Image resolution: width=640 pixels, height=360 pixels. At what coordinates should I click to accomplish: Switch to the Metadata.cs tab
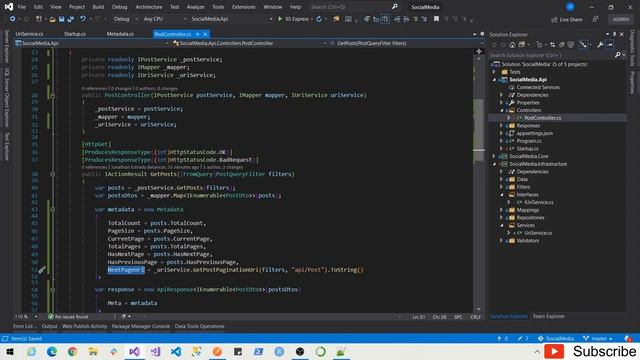click(x=120, y=34)
